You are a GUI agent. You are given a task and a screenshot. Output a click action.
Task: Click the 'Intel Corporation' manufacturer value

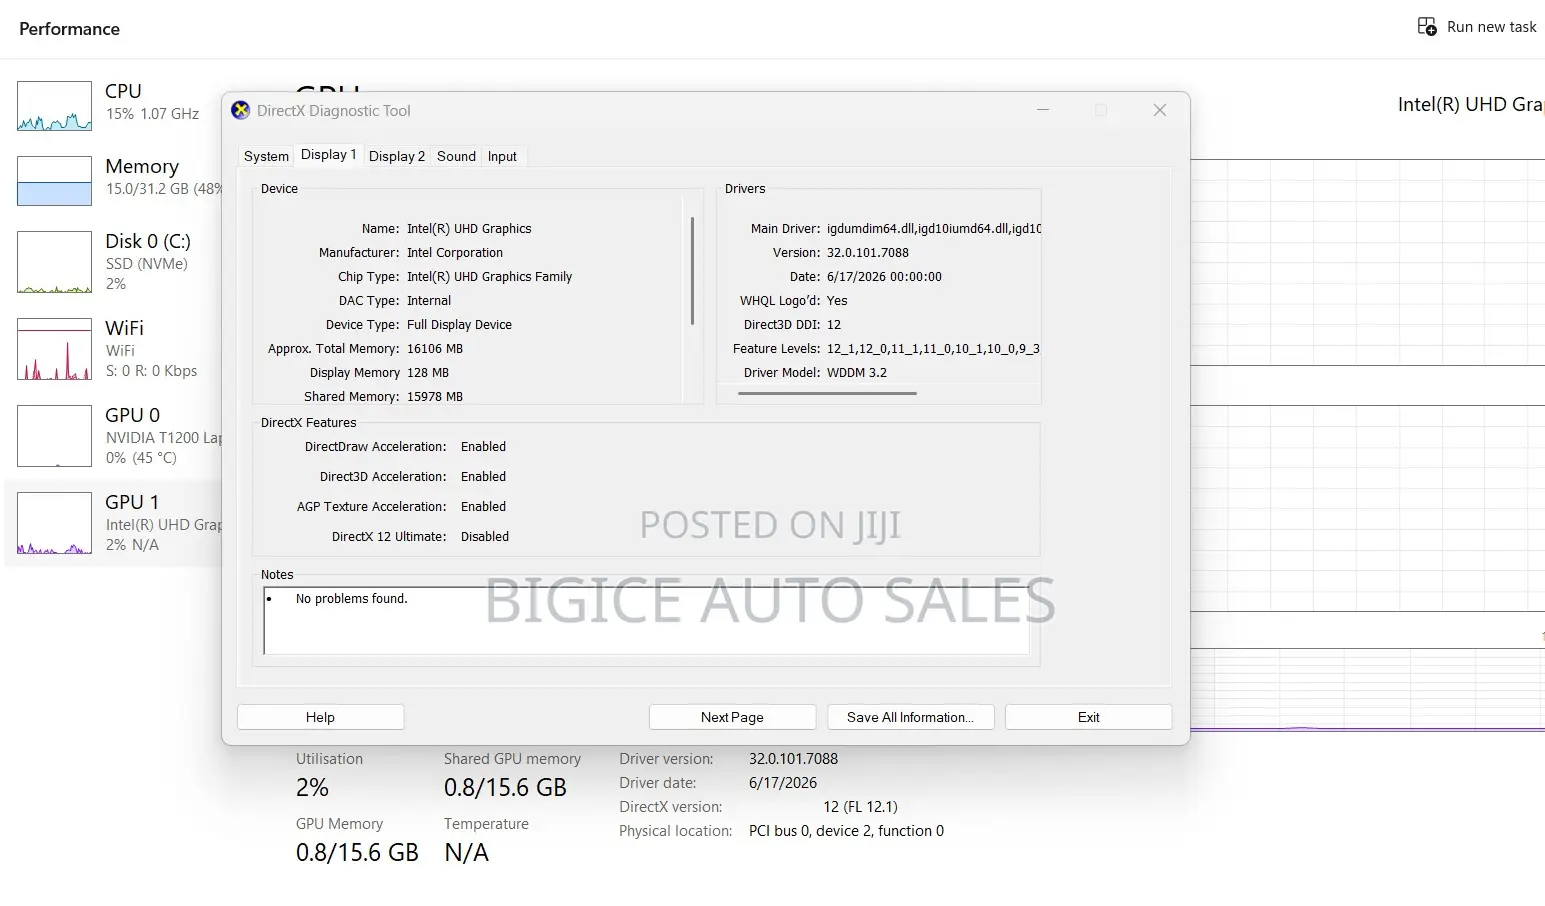click(455, 252)
